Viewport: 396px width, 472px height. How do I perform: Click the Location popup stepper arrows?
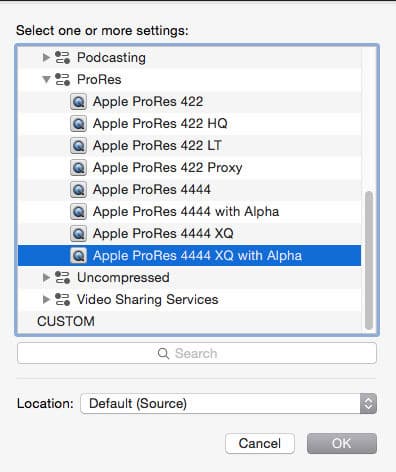(x=368, y=404)
